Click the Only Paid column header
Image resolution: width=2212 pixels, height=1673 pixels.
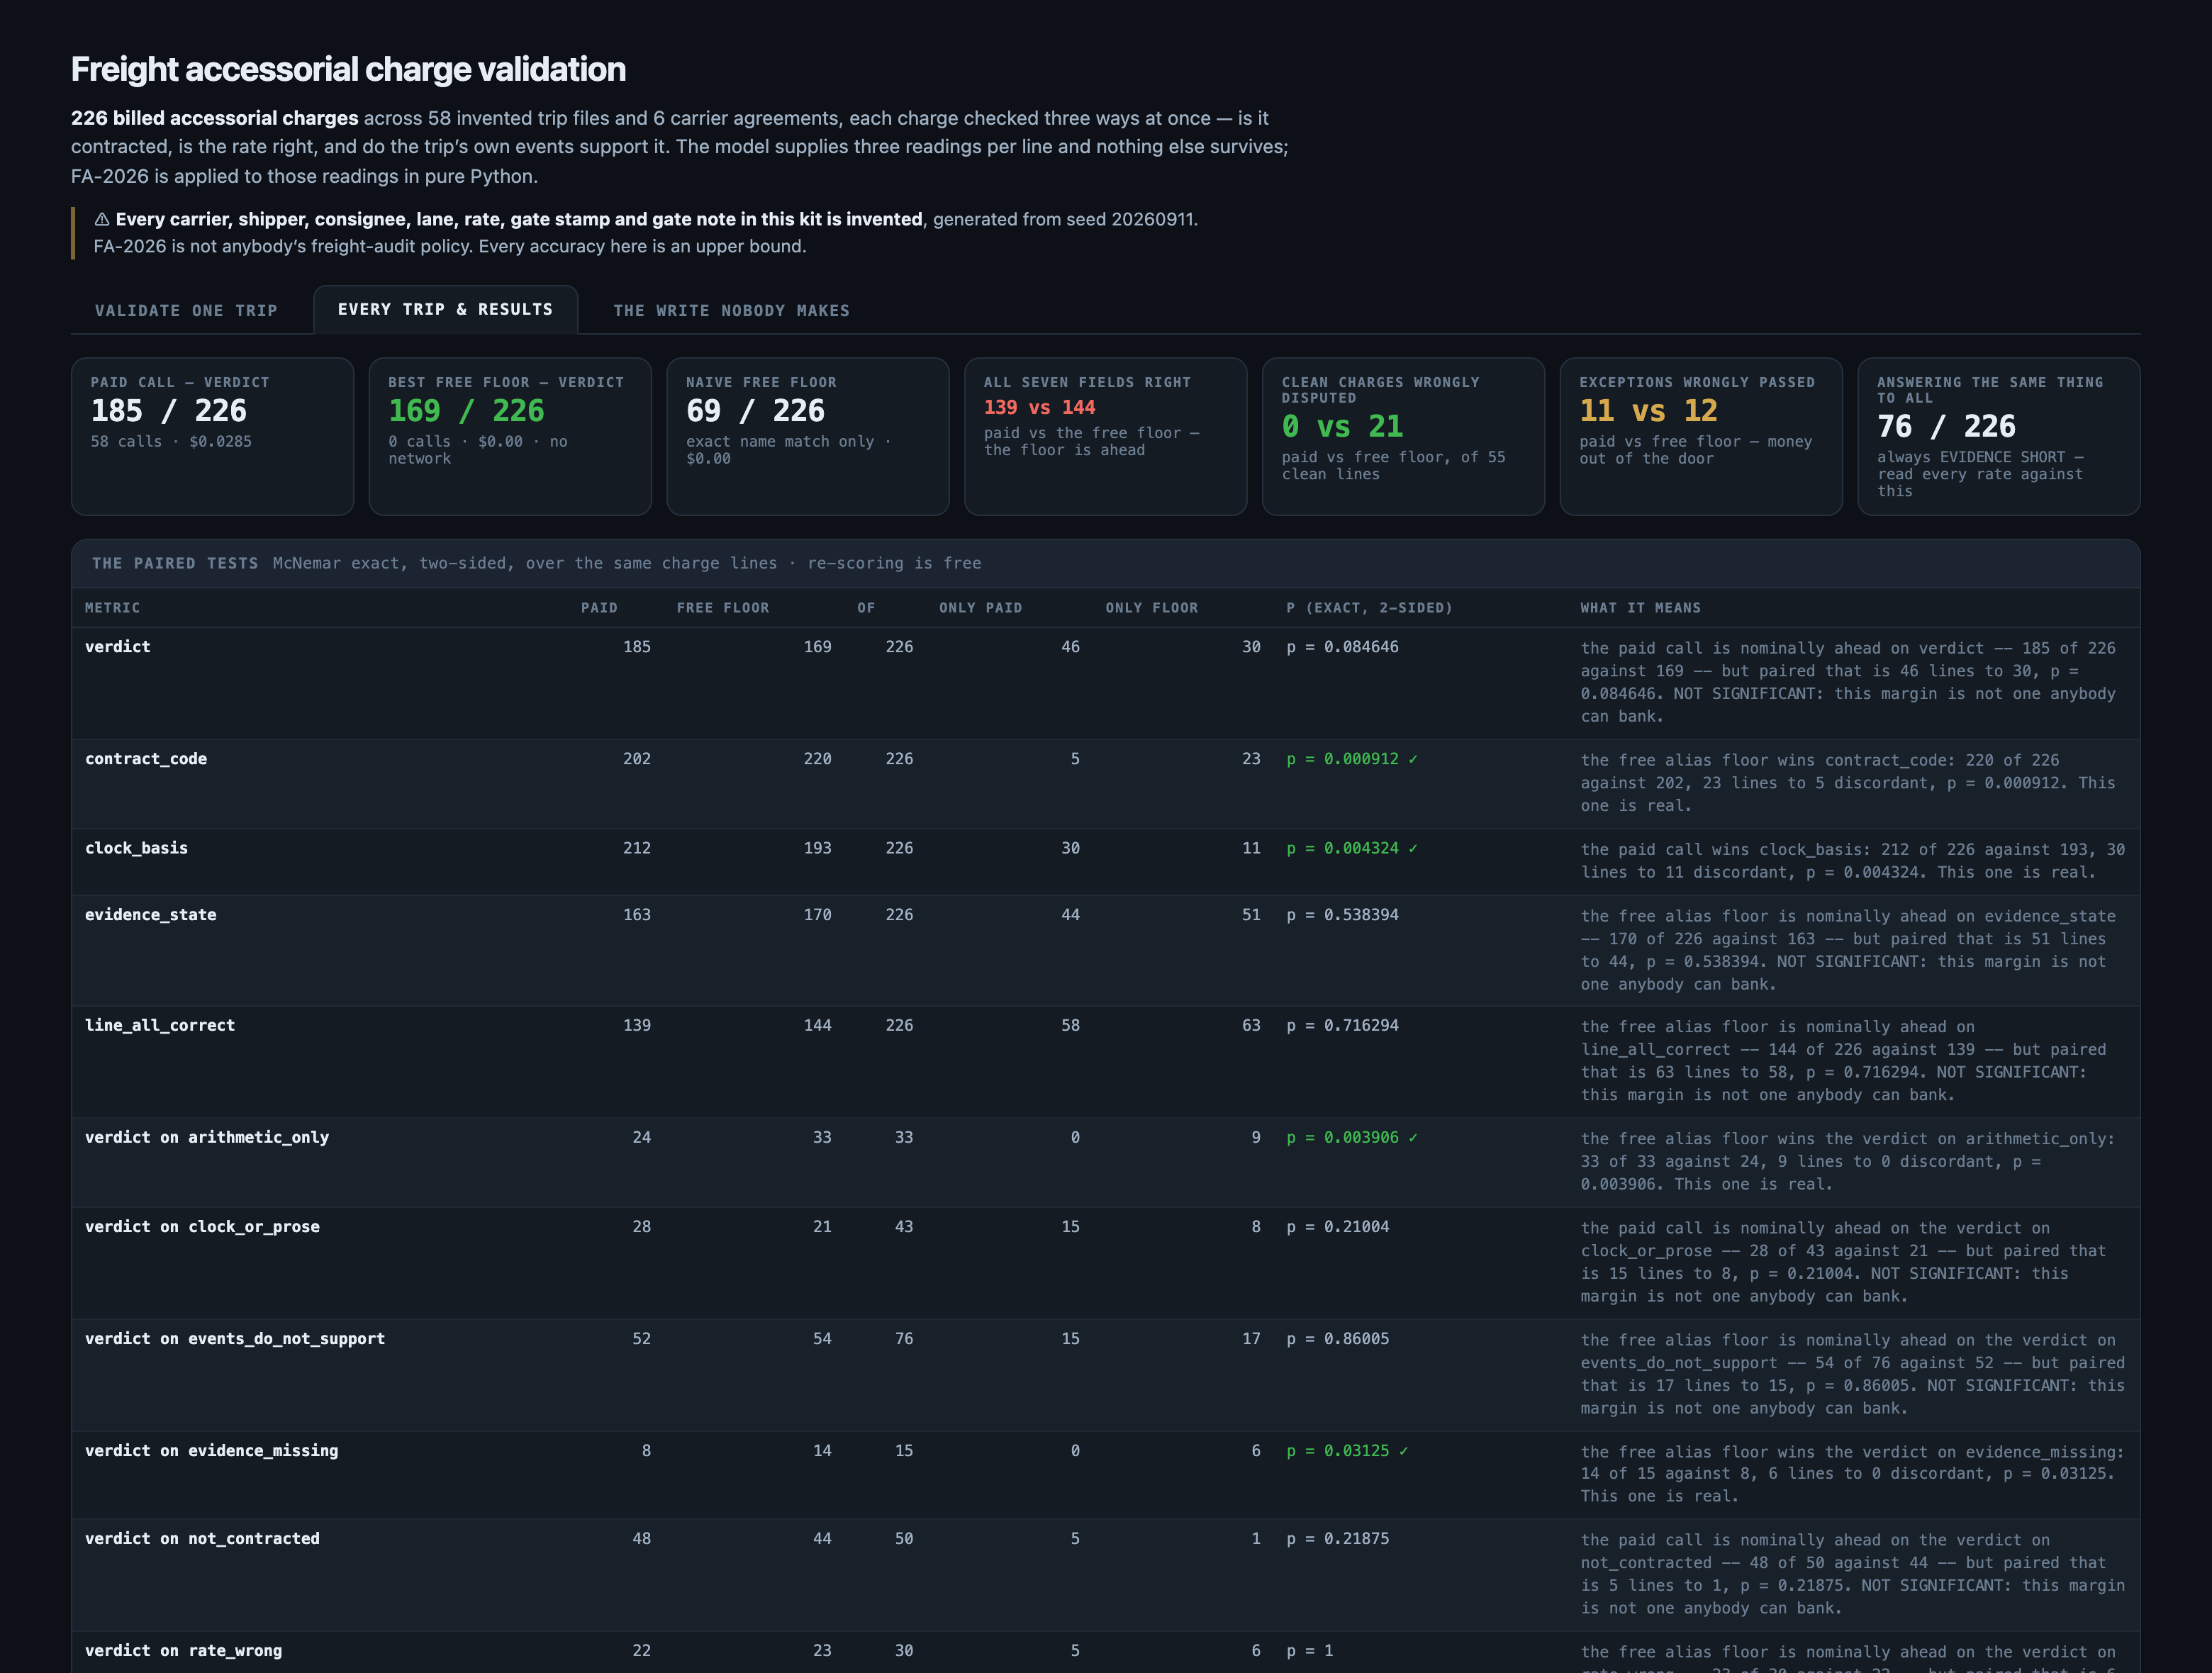pos(980,608)
